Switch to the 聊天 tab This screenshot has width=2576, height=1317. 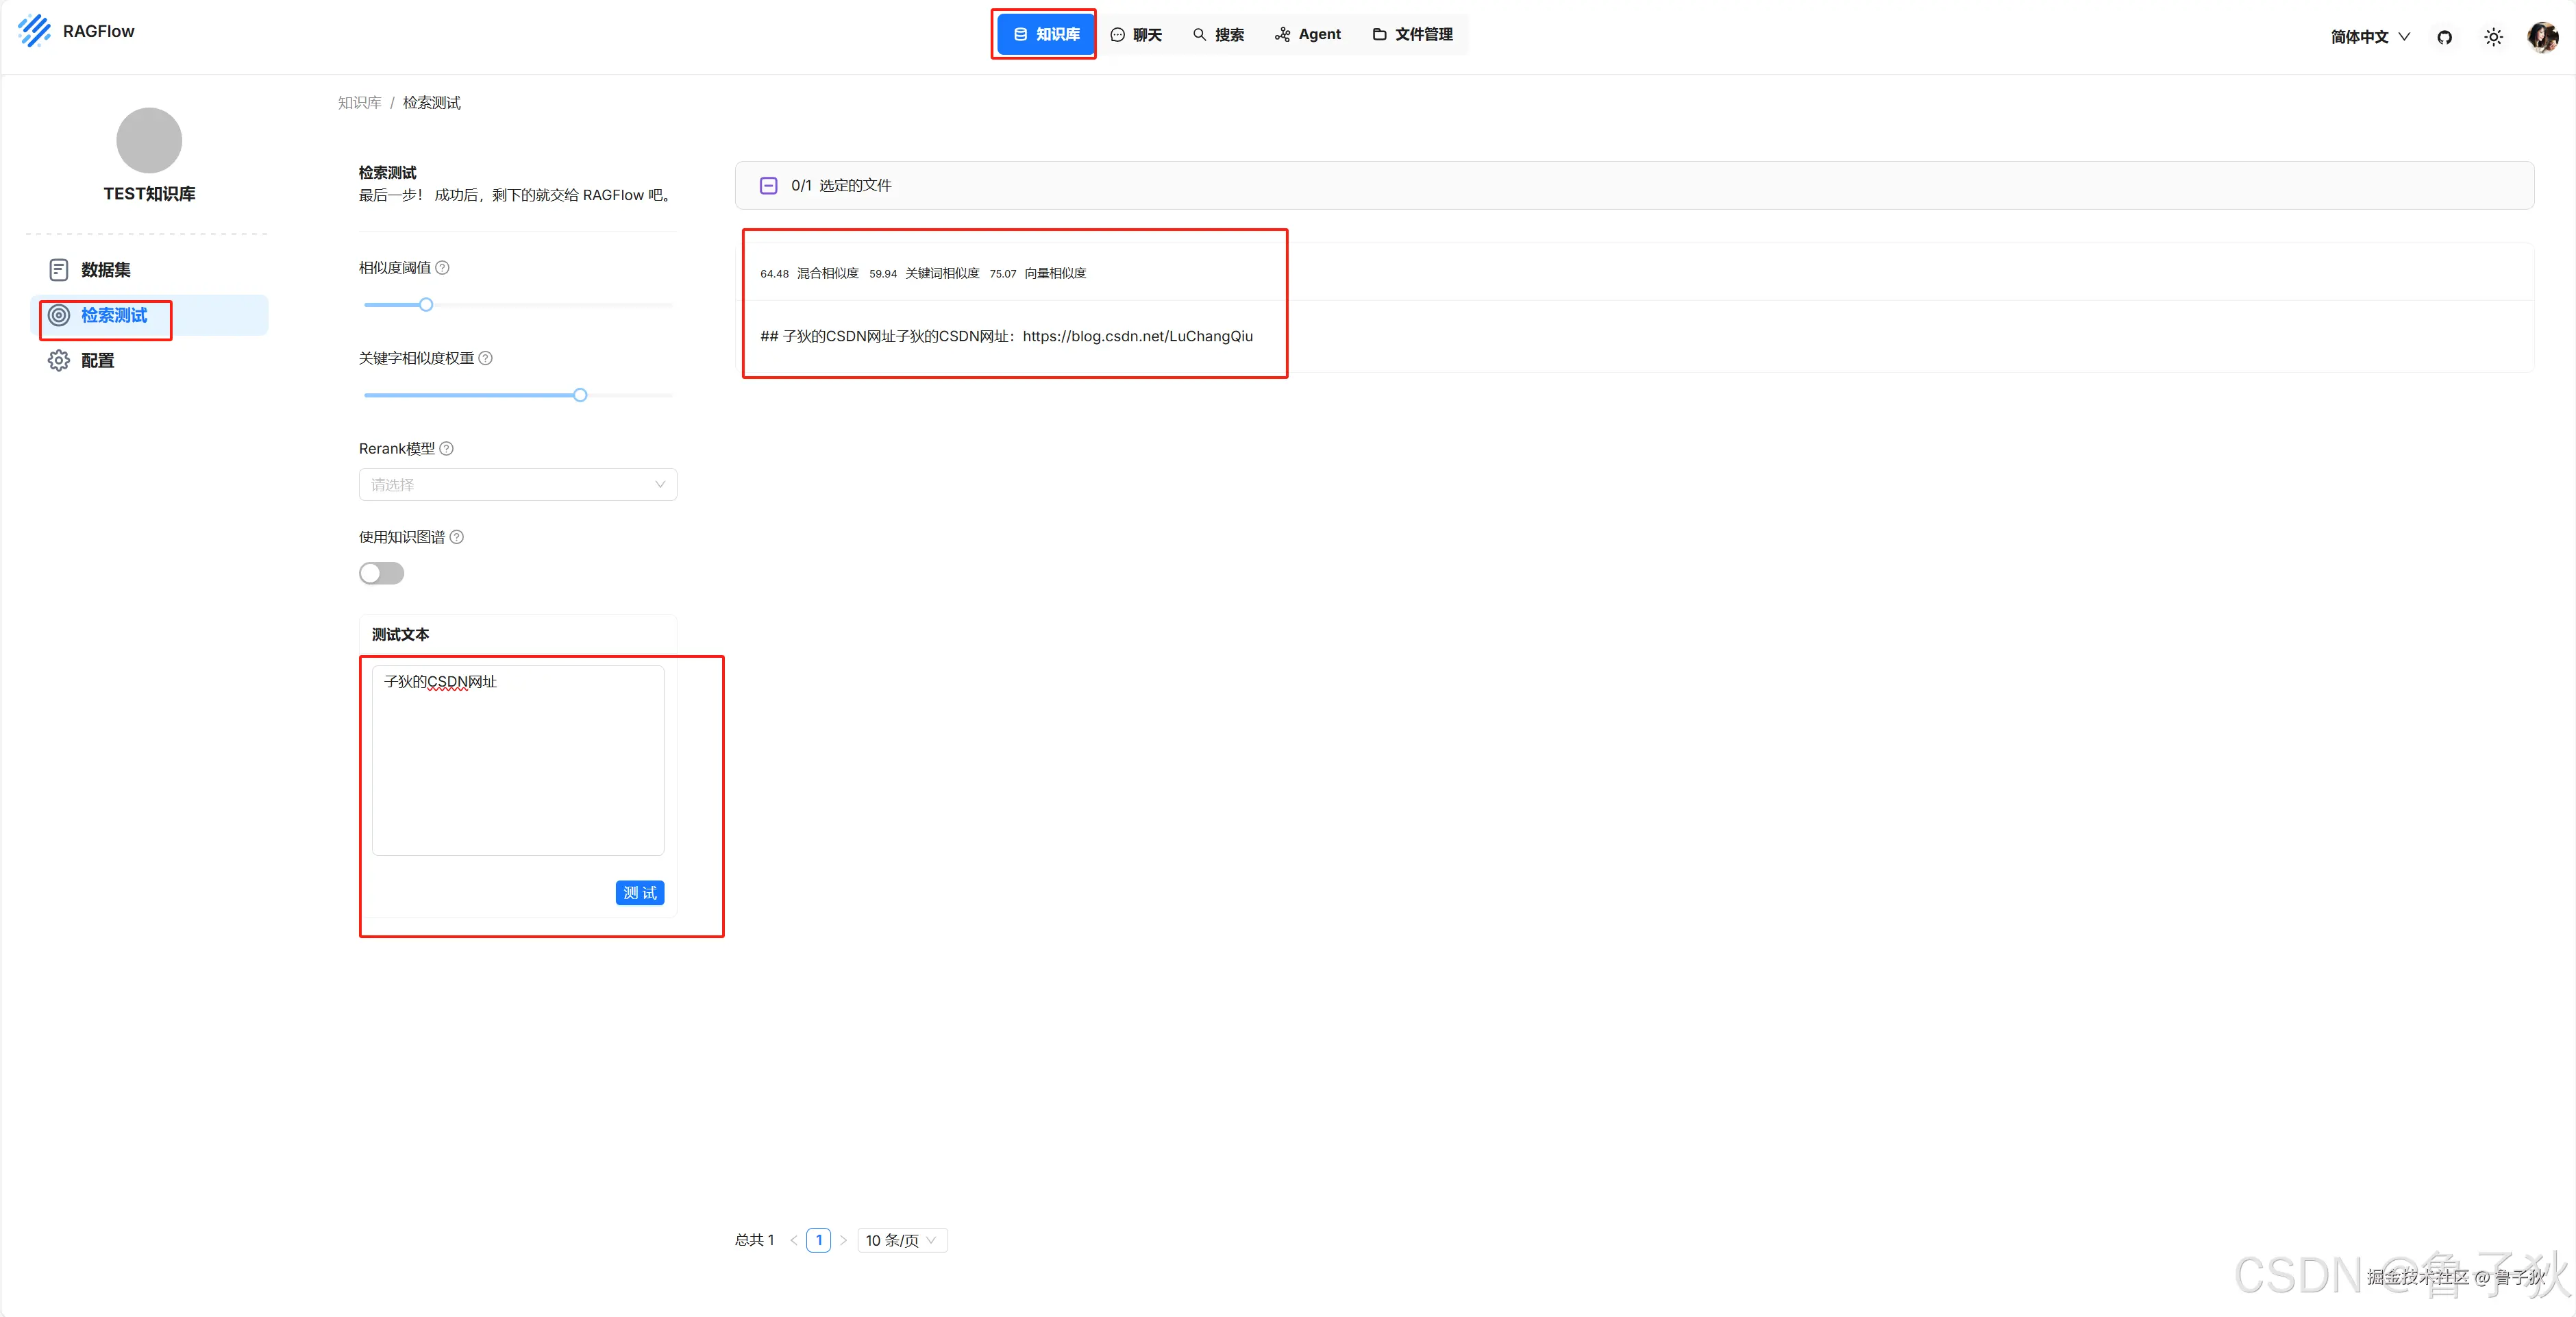[1136, 35]
